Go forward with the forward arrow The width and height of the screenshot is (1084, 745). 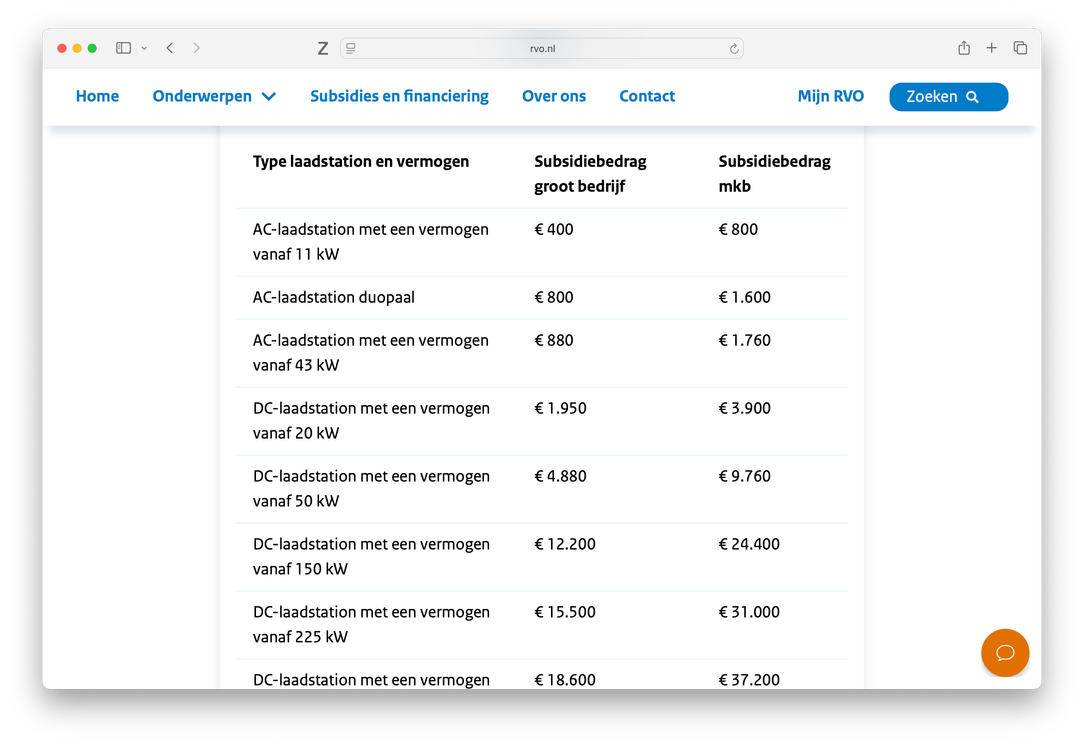tap(196, 48)
